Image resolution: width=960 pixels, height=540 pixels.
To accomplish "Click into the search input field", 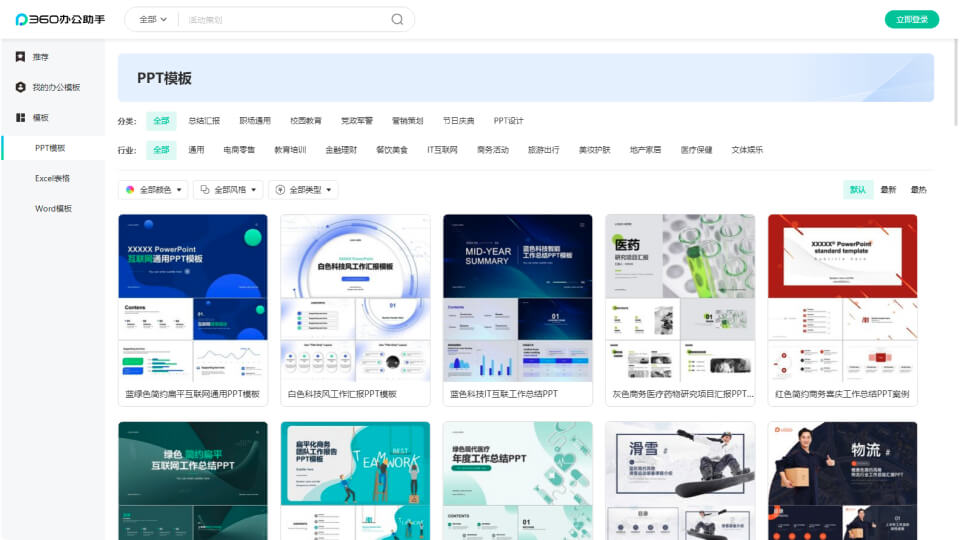I will (285, 20).
